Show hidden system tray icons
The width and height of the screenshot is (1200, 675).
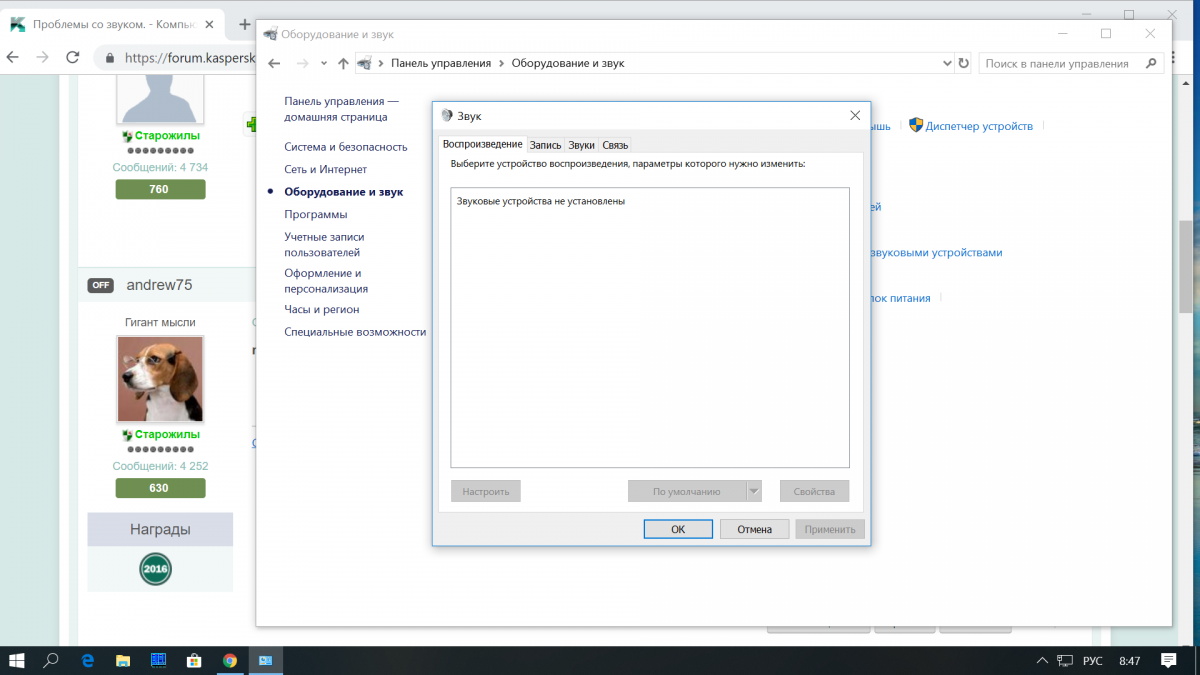click(1042, 660)
